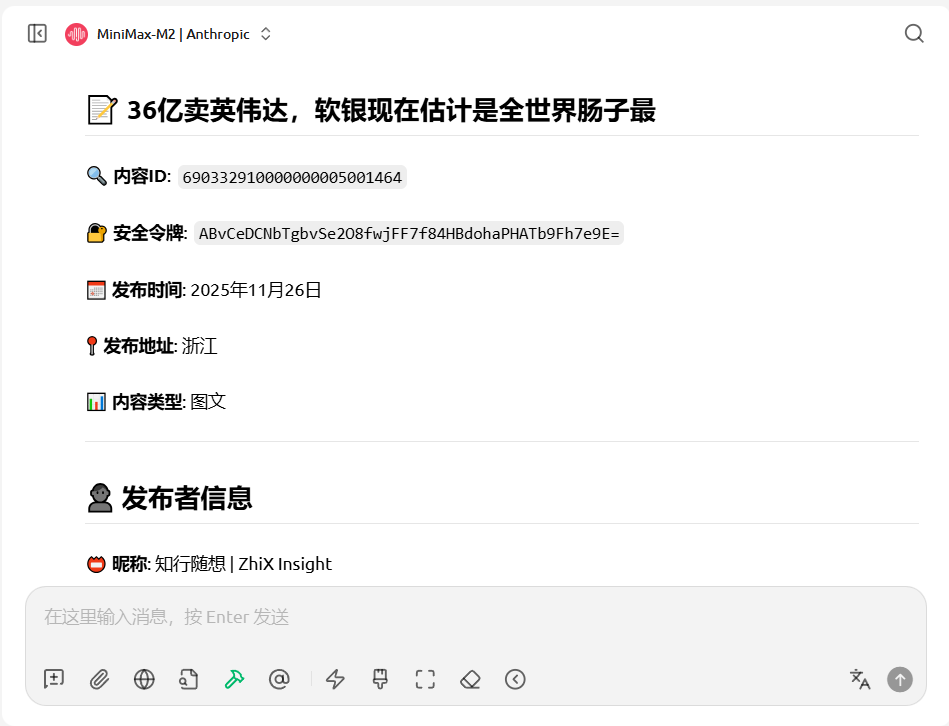Click publish date 2025年11月26日

(x=256, y=290)
